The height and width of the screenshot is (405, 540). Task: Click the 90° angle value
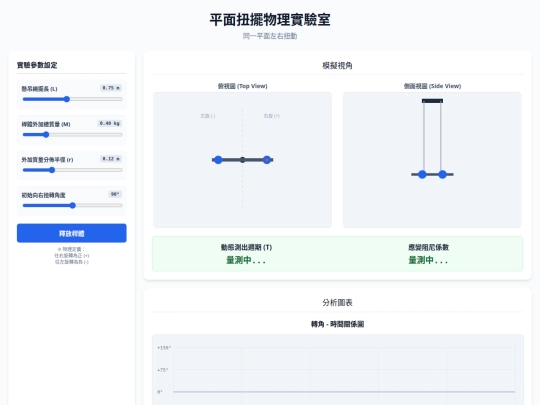115,194
